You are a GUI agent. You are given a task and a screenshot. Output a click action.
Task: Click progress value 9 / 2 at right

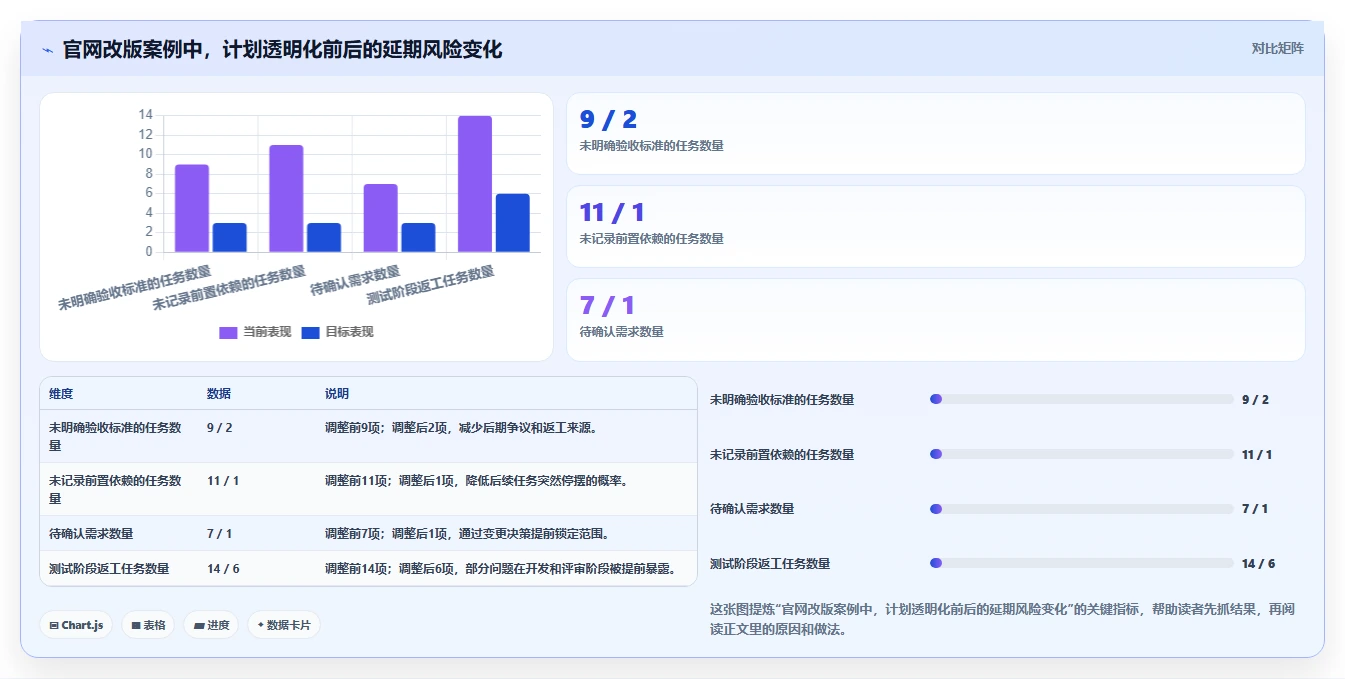(x=1255, y=399)
